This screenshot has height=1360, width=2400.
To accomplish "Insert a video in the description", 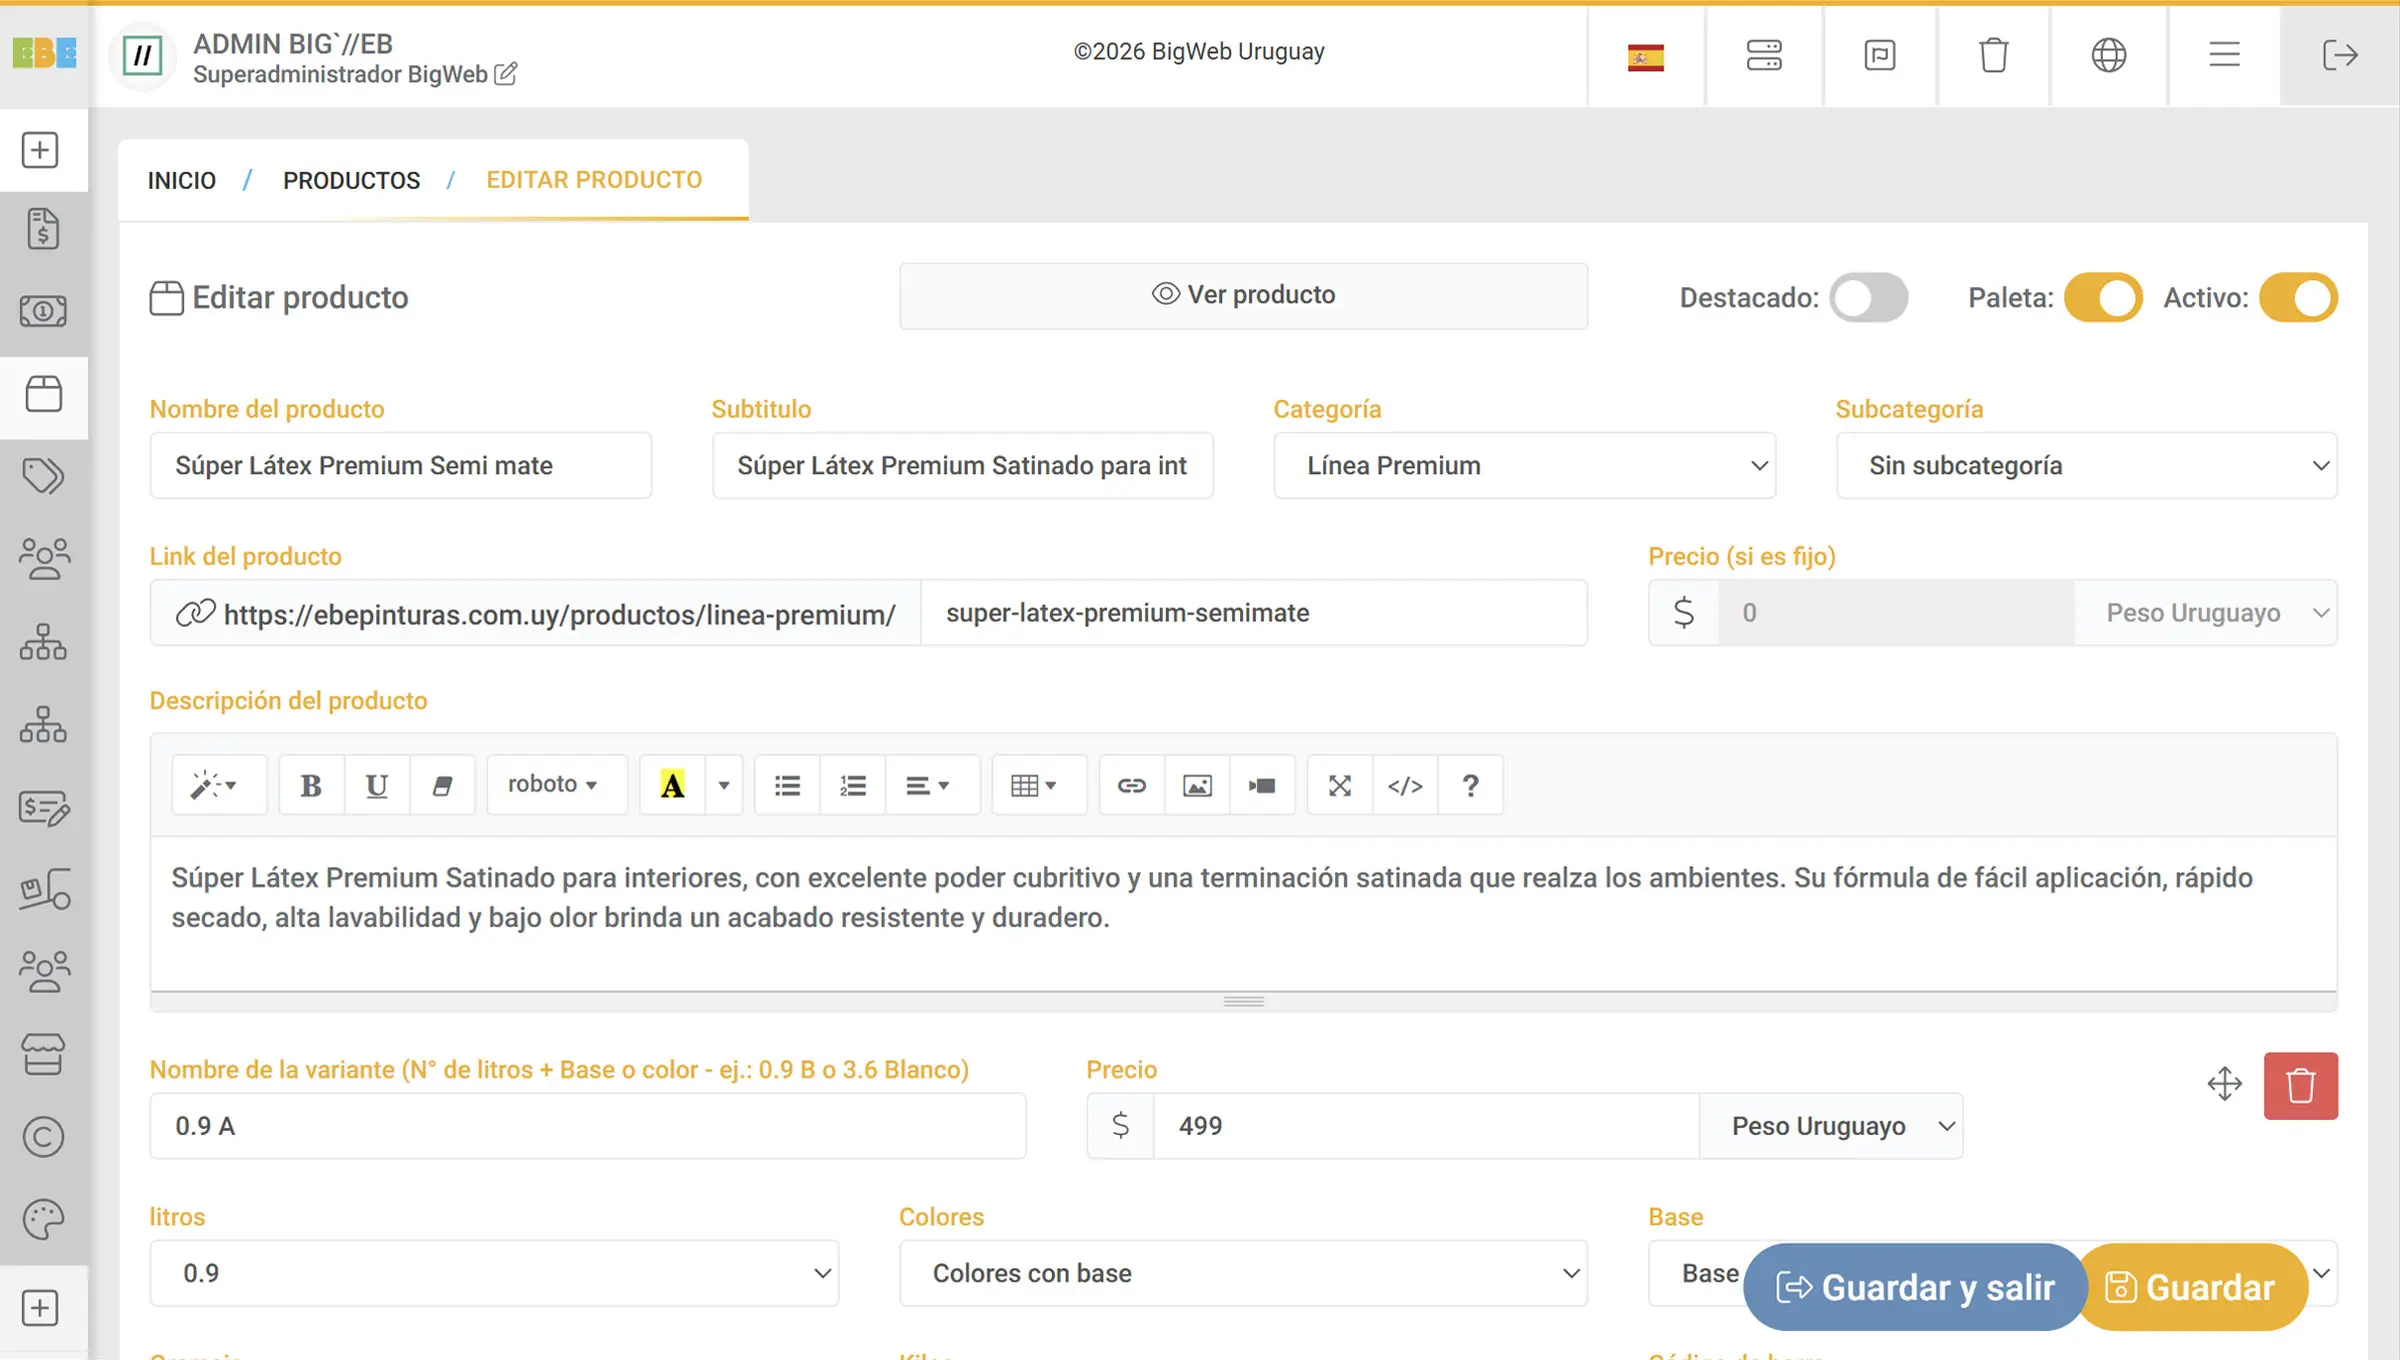I will [x=1262, y=786].
